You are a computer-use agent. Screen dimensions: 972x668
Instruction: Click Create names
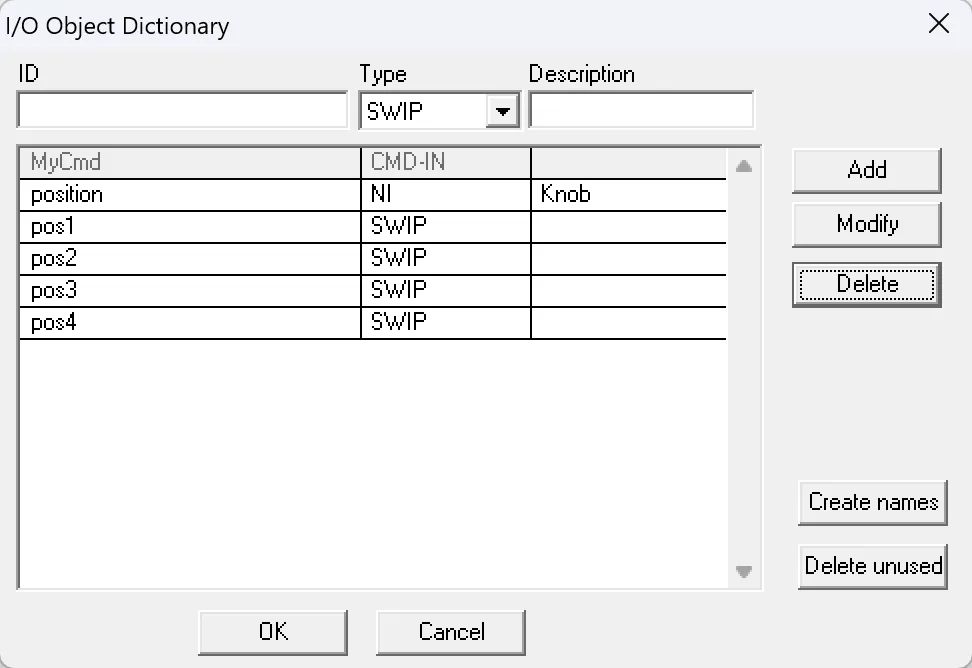872,503
